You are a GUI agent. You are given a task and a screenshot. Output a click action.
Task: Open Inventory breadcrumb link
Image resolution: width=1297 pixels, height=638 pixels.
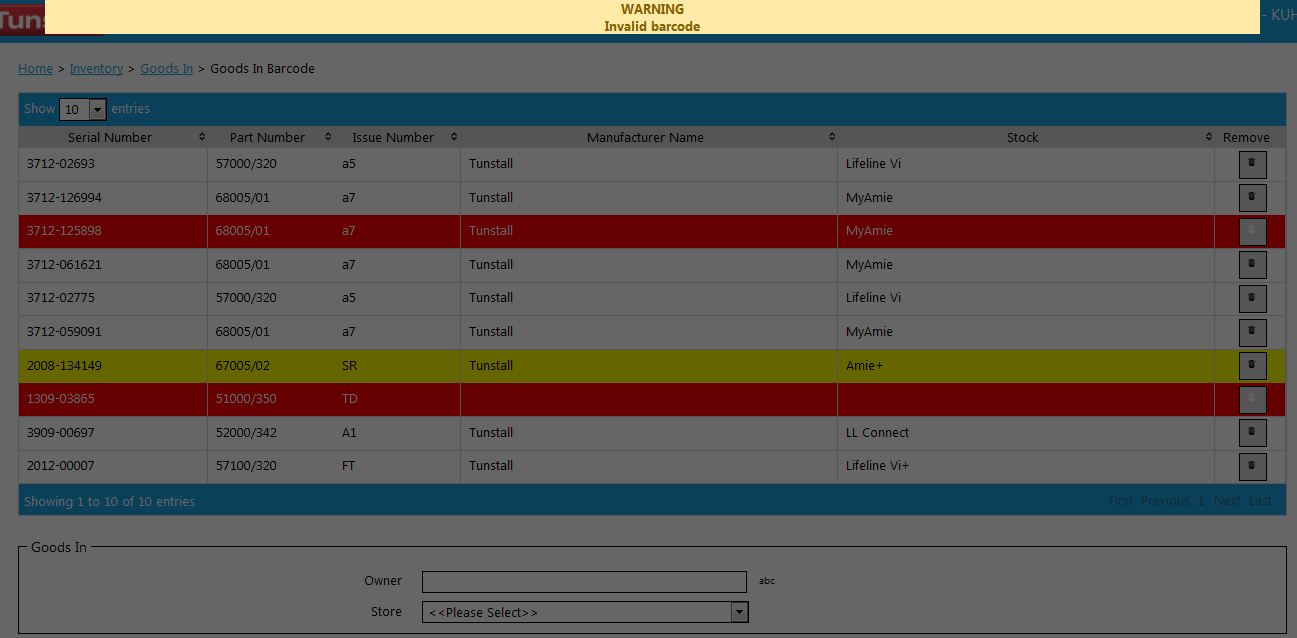pos(96,69)
